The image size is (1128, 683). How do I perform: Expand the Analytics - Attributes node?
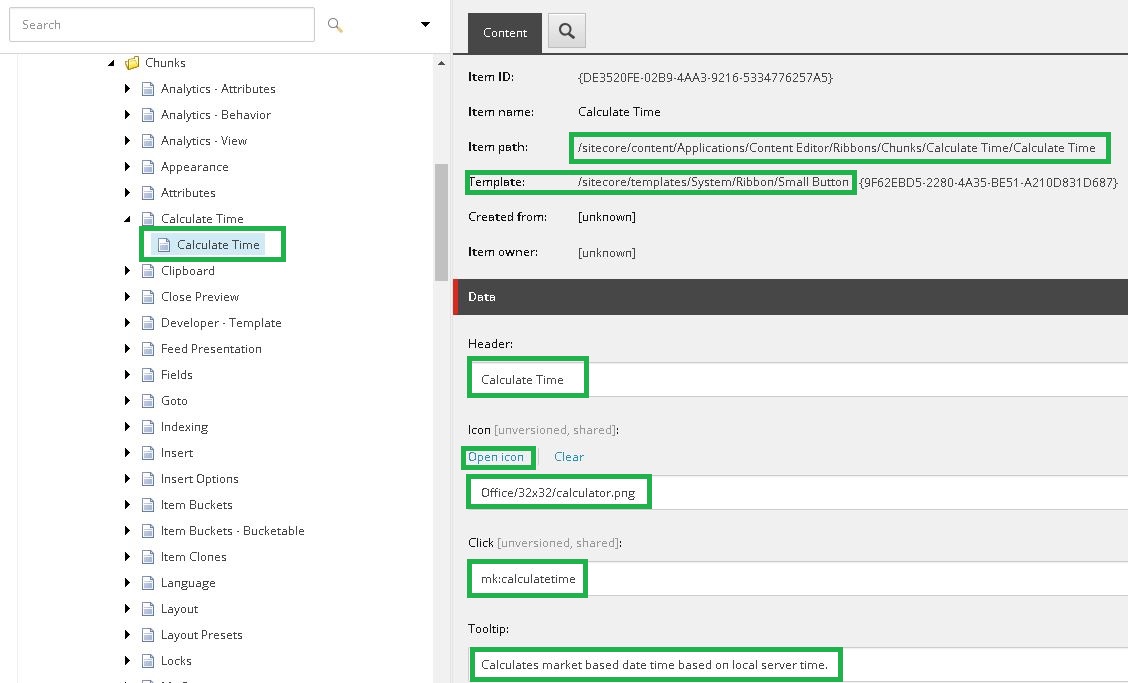127,89
